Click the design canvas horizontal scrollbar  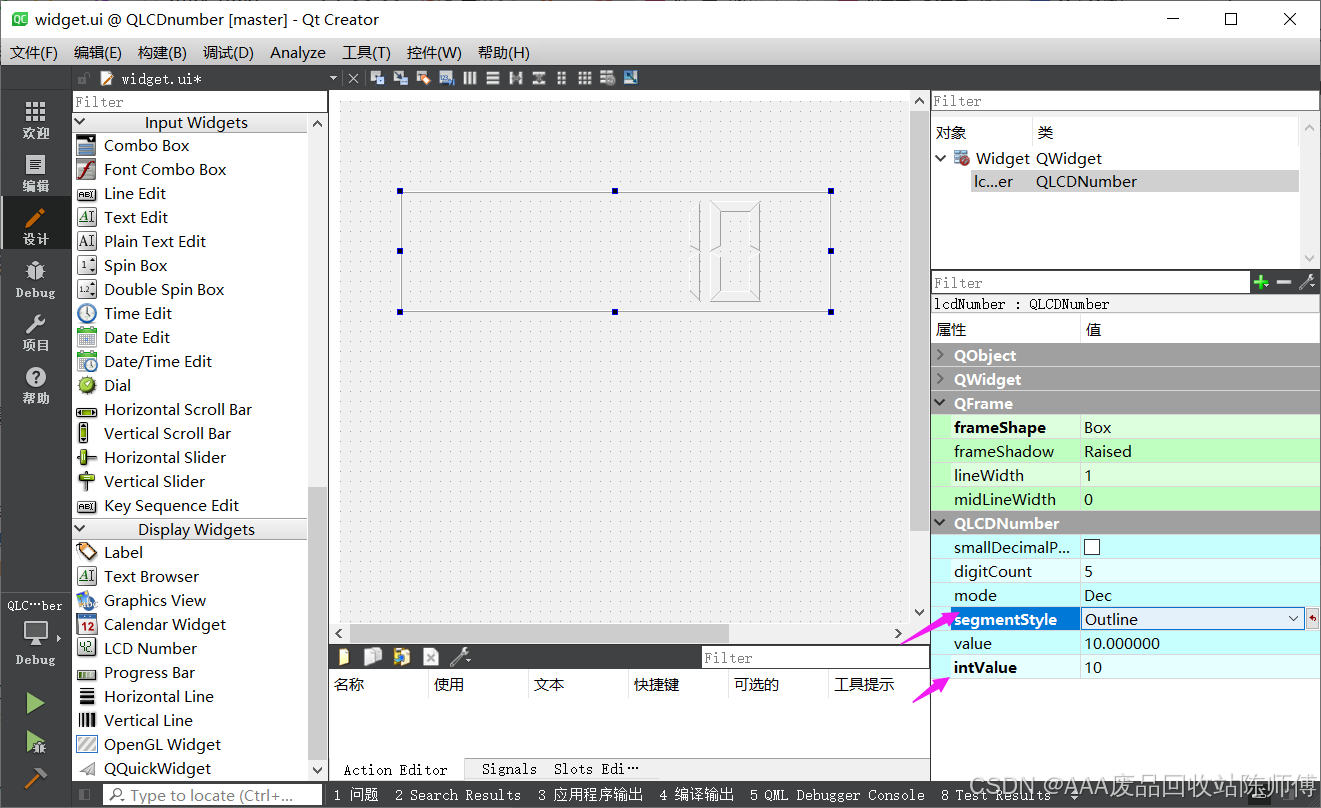coord(540,633)
